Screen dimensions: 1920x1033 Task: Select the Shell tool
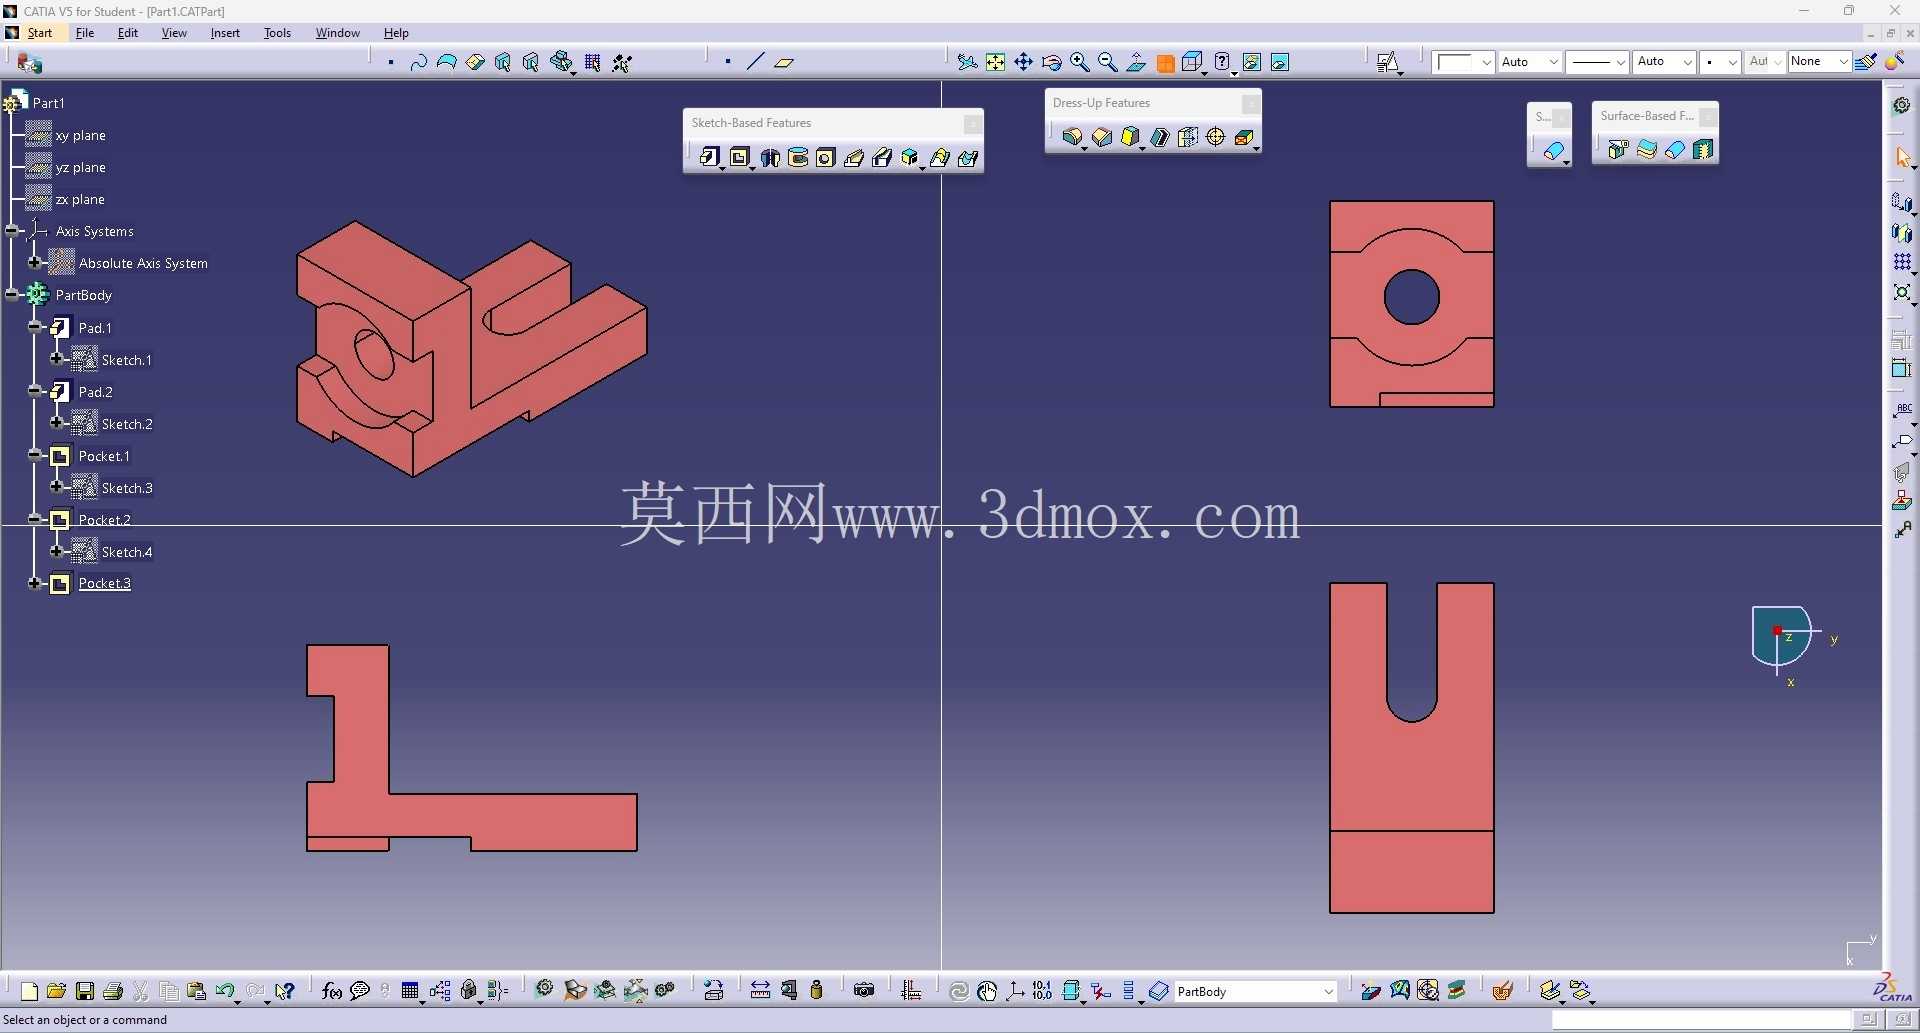click(x=1159, y=137)
